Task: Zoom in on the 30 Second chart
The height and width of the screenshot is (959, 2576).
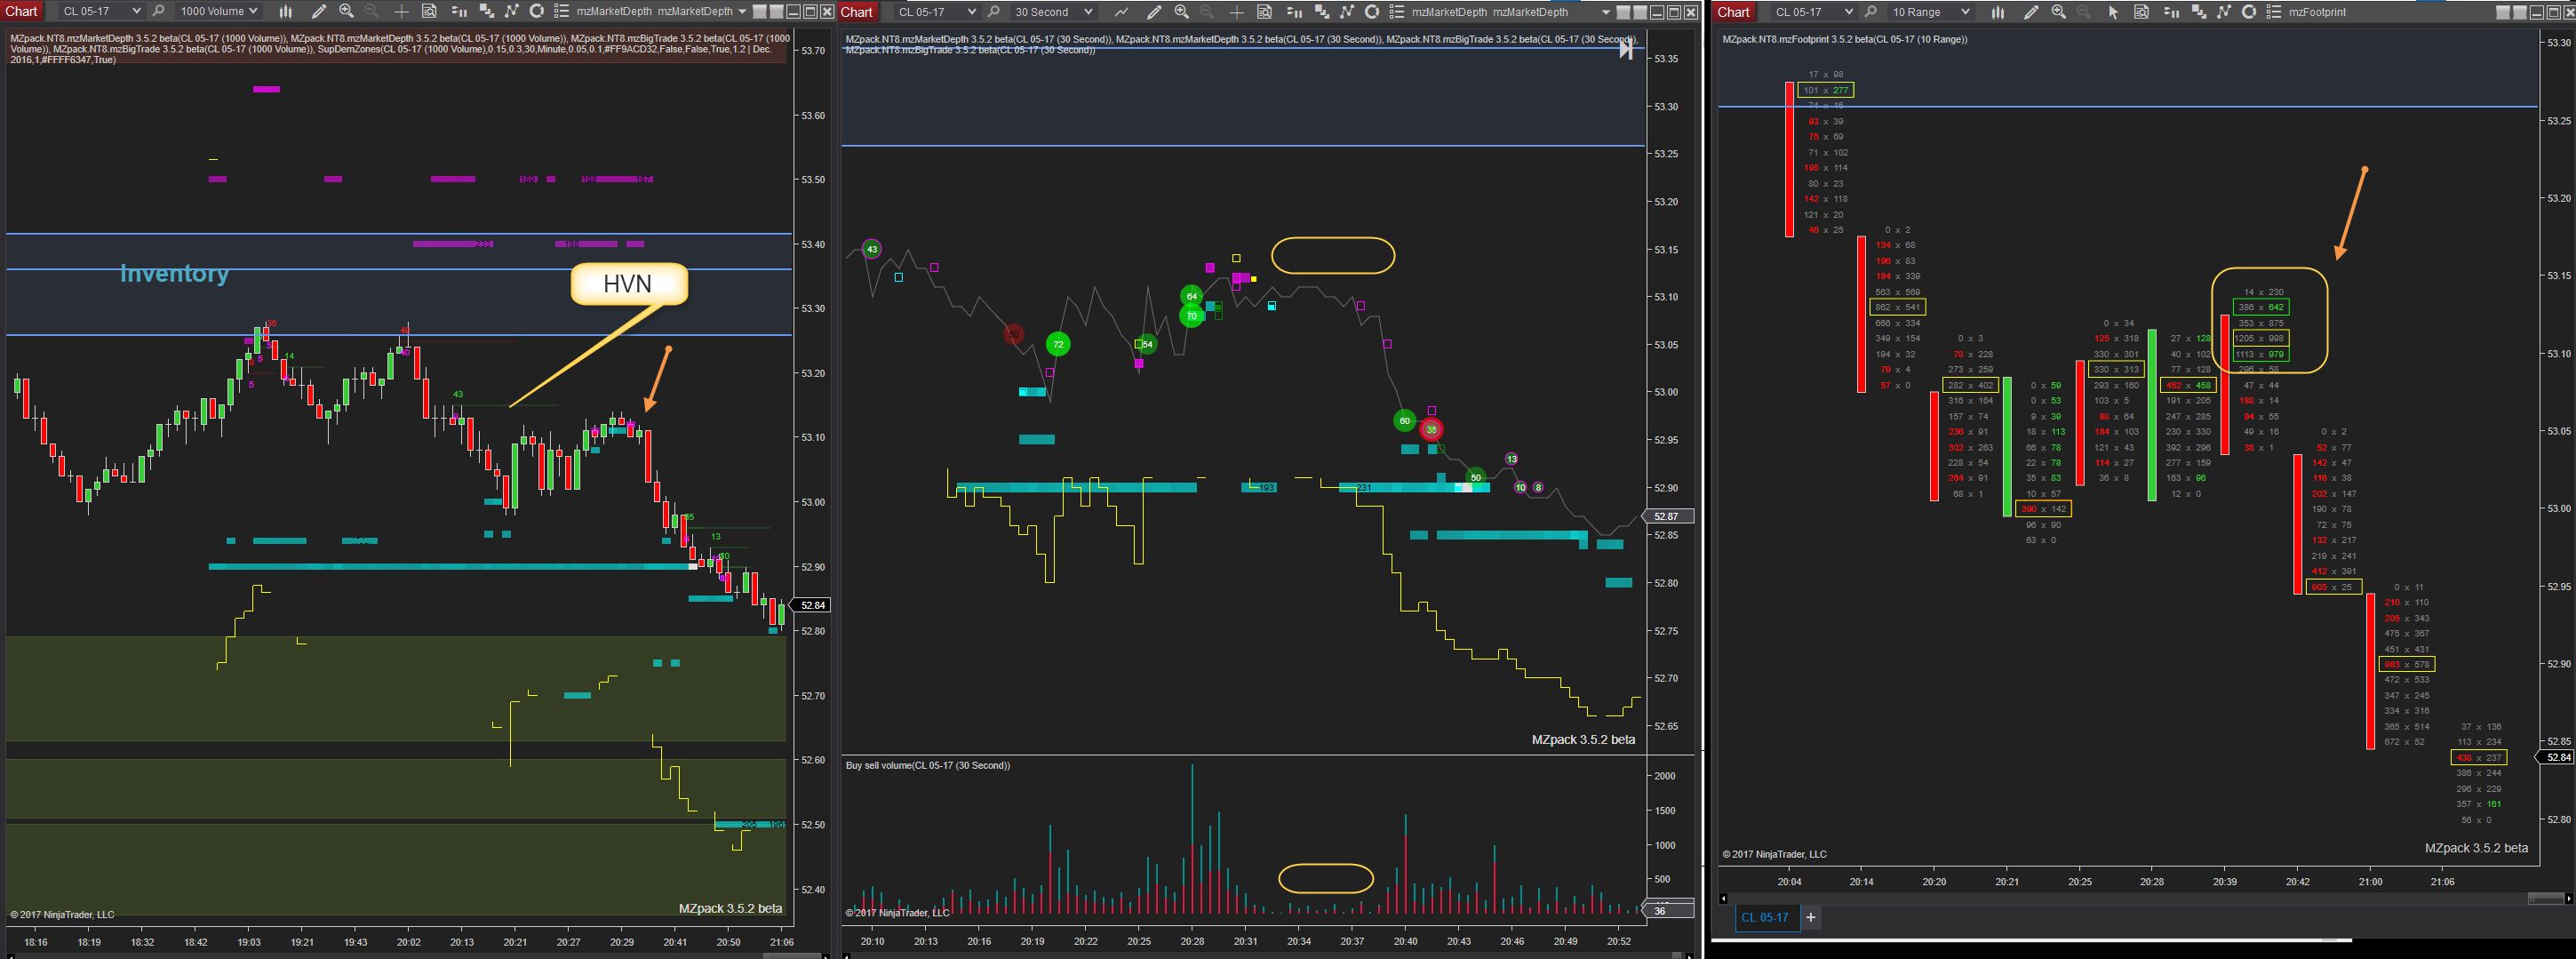Action: (x=1182, y=11)
